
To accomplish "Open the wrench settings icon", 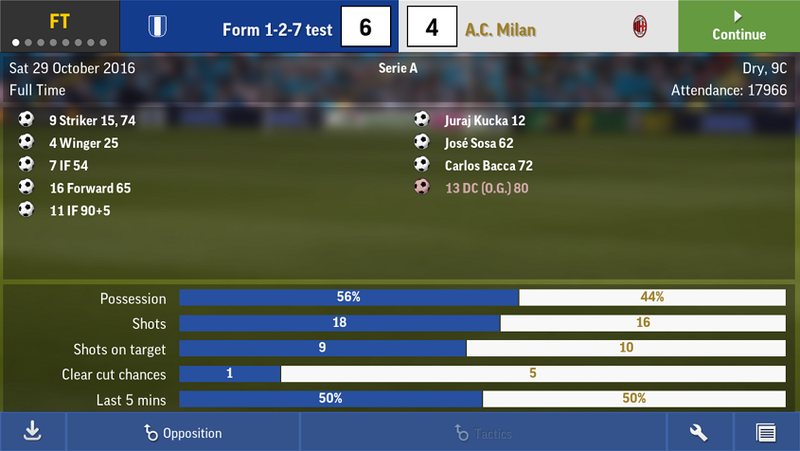I will click(x=698, y=433).
